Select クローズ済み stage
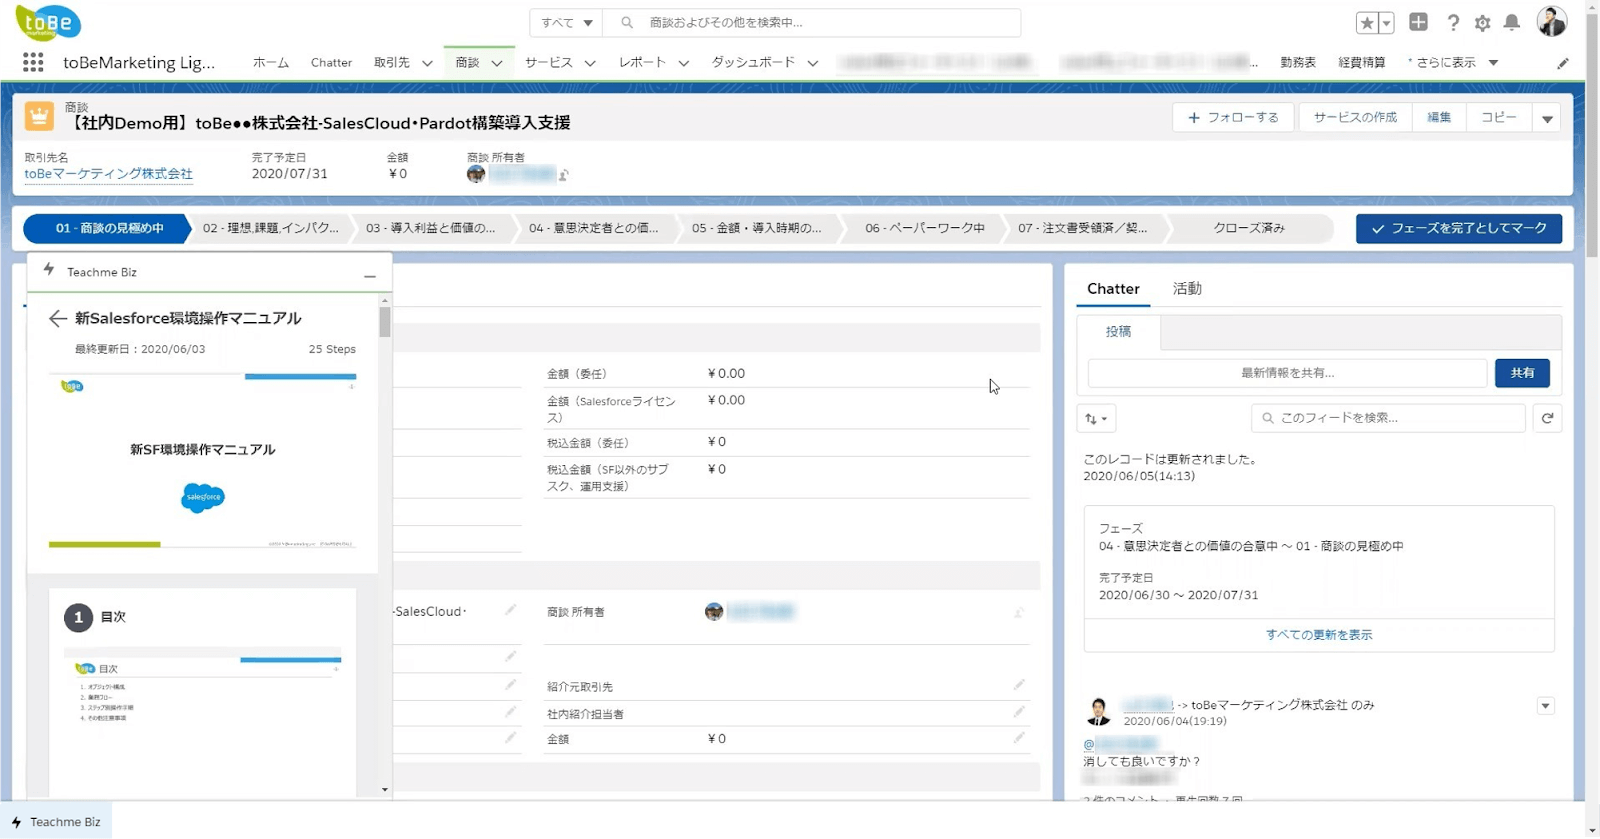The height and width of the screenshot is (839, 1600). pos(1249,229)
